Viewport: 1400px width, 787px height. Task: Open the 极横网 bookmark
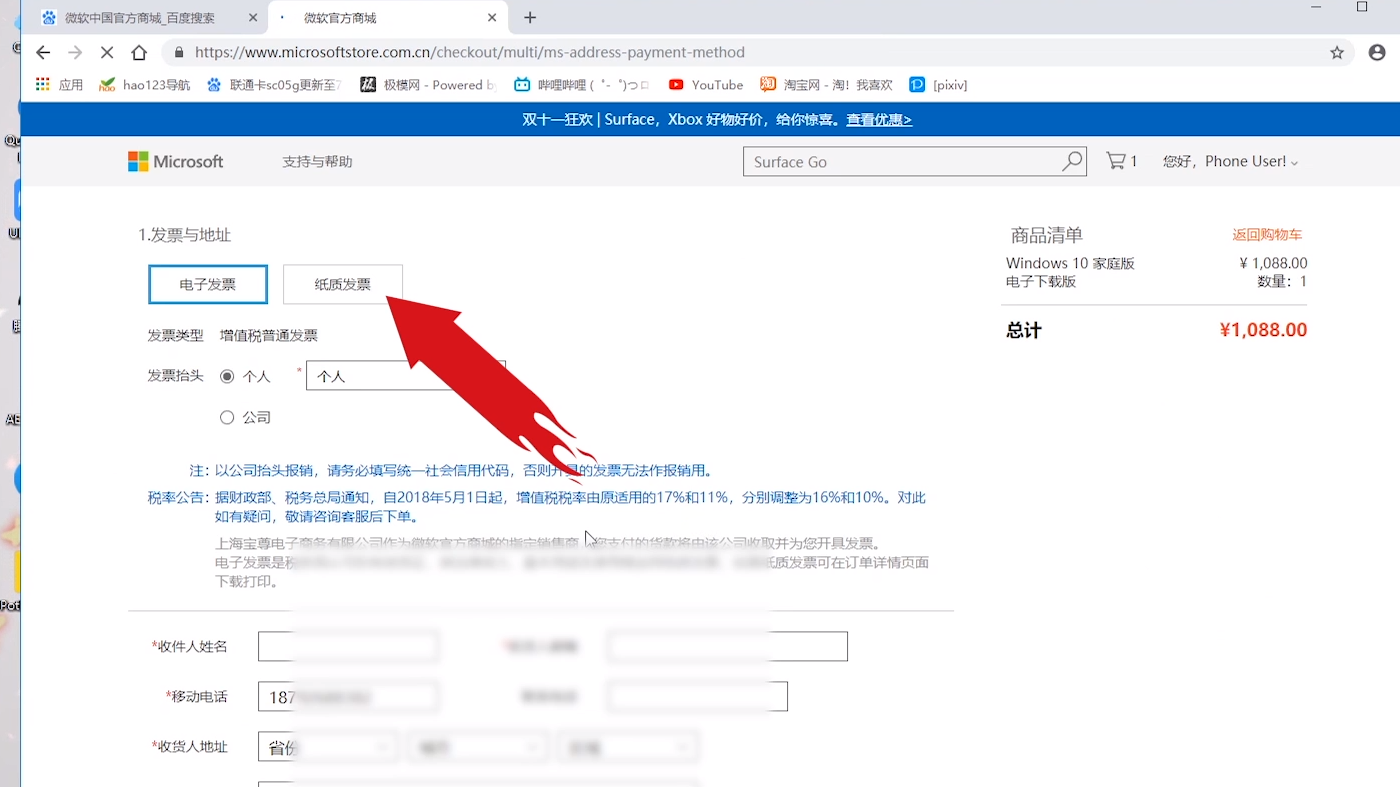[x=427, y=85]
